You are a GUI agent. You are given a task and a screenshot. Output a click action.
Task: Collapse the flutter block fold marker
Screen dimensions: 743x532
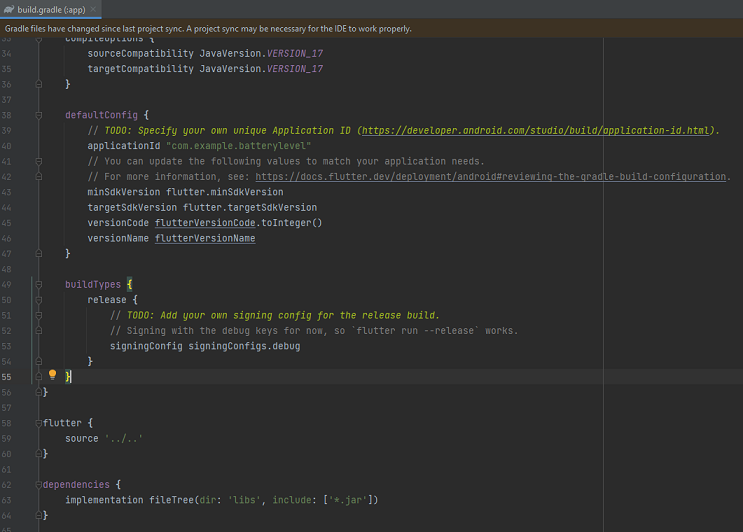pos(39,423)
